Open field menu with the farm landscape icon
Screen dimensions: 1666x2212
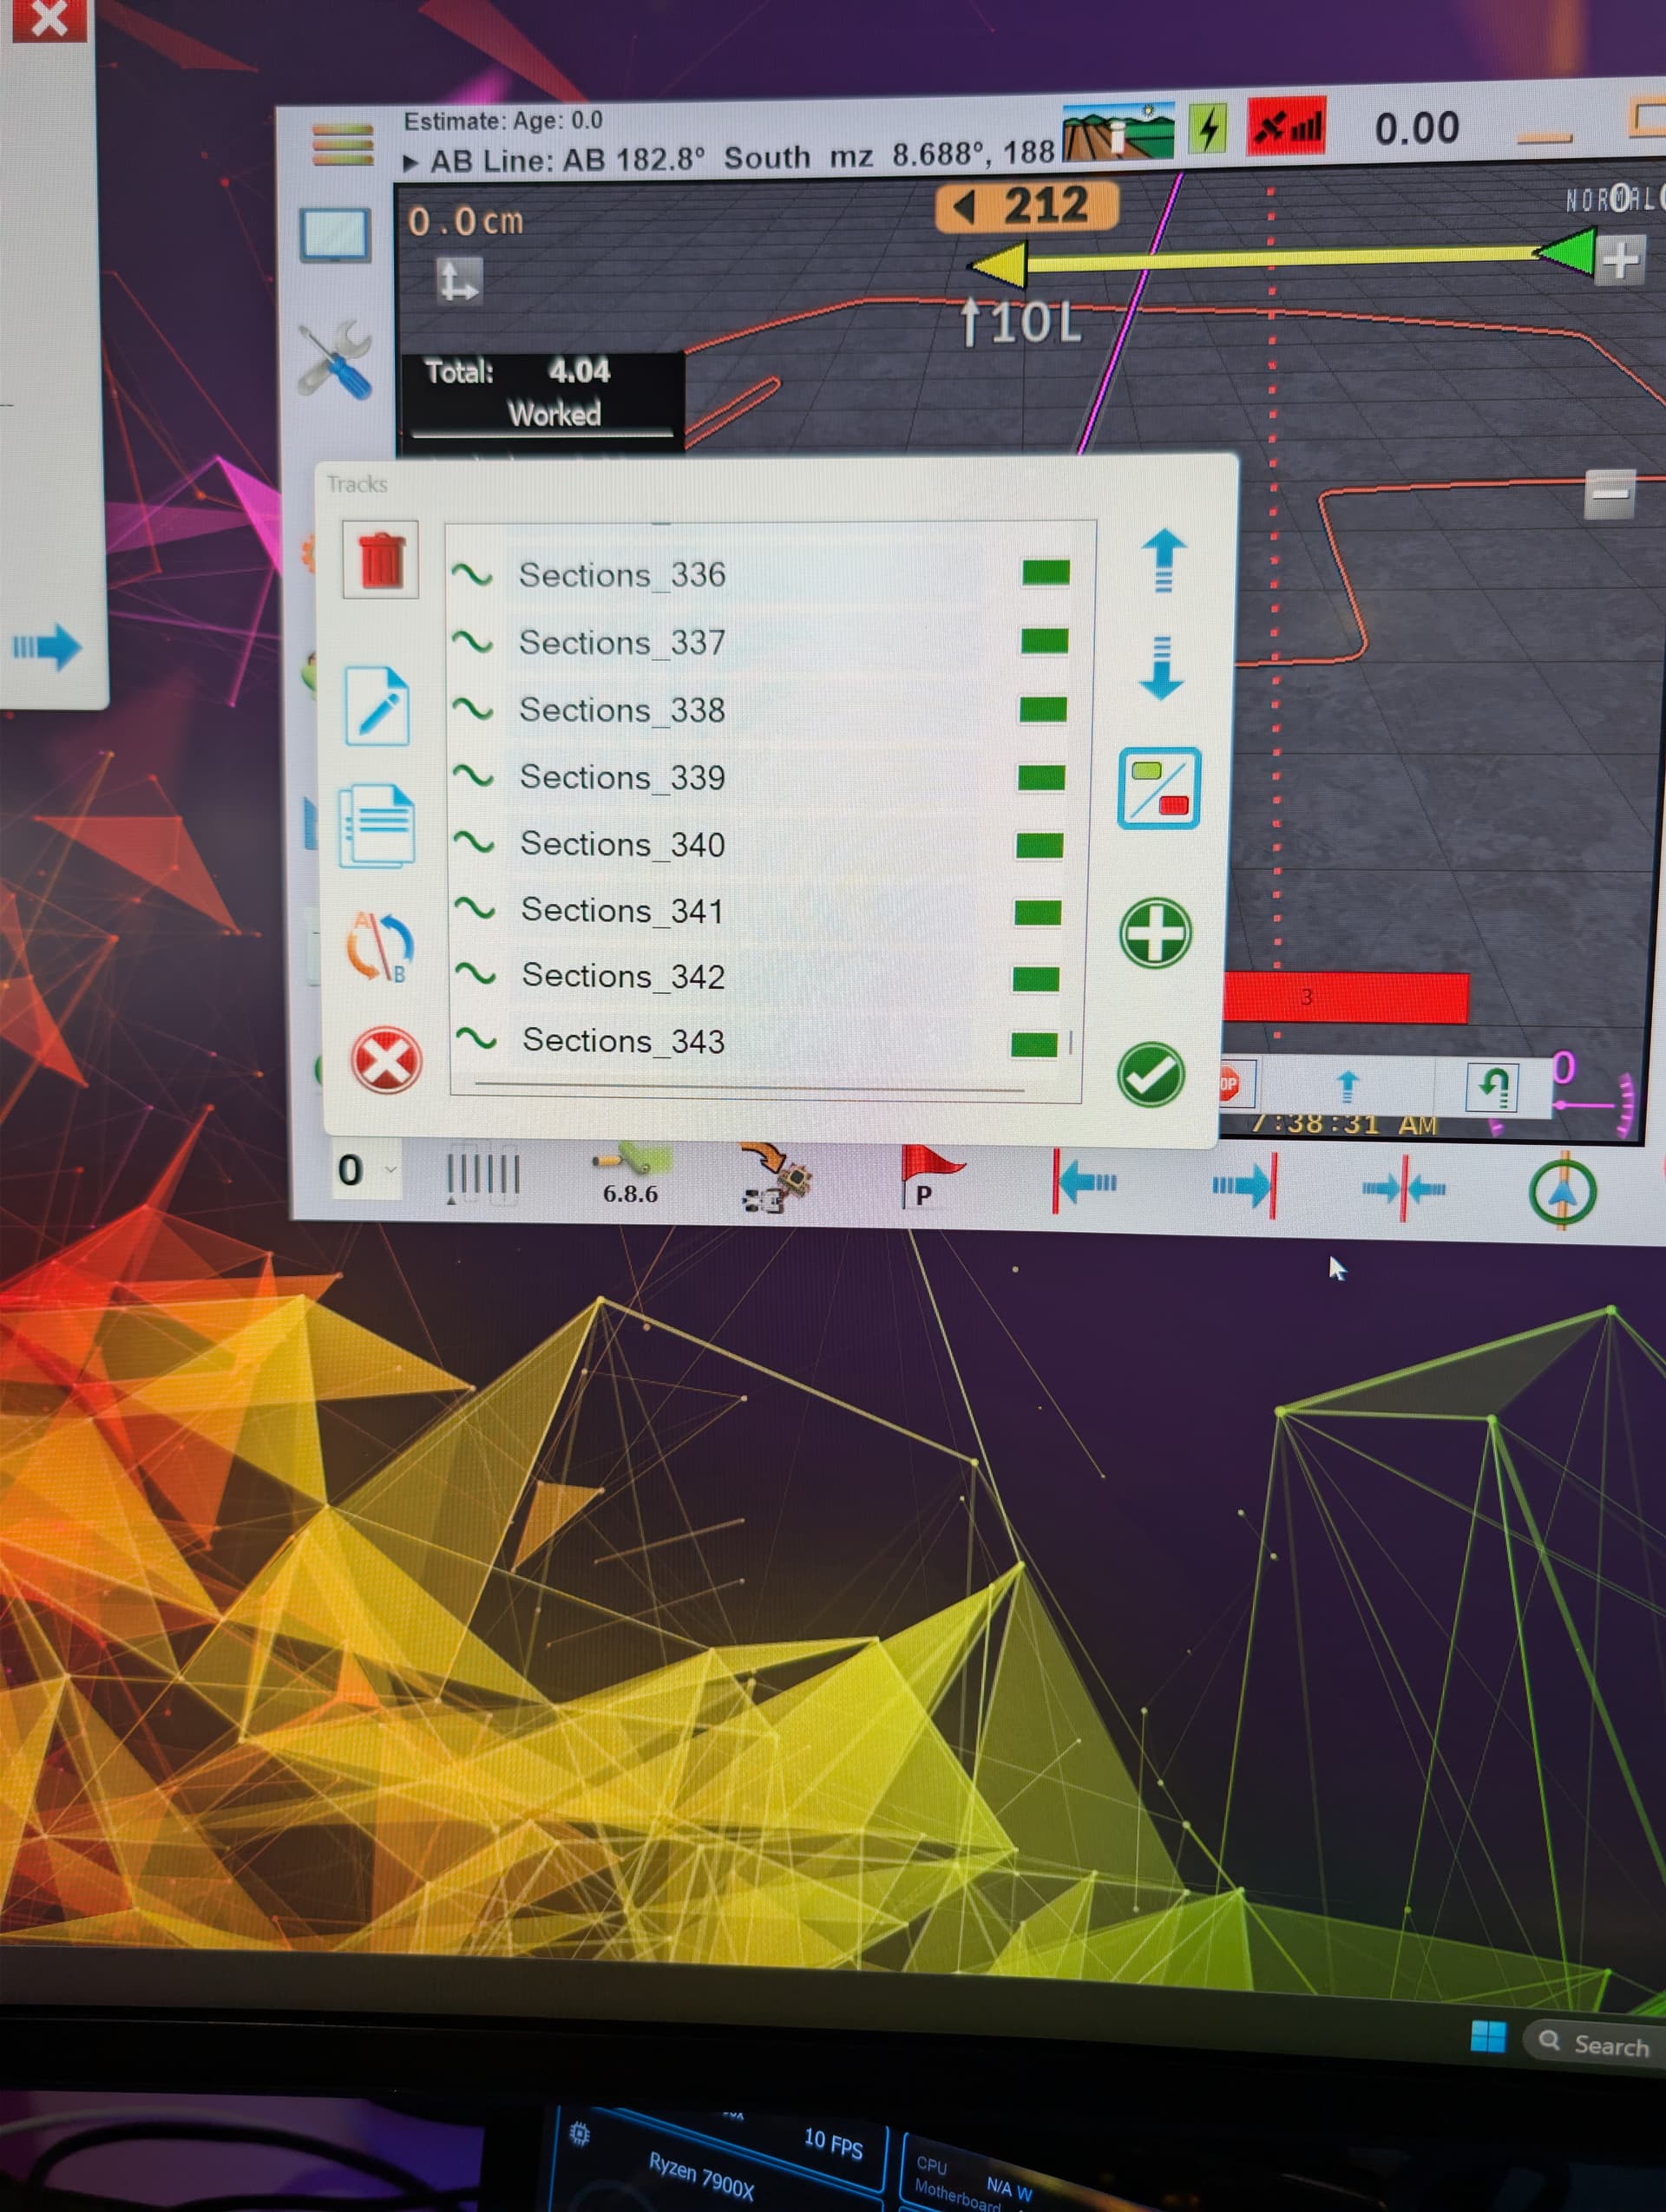coord(1118,131)
